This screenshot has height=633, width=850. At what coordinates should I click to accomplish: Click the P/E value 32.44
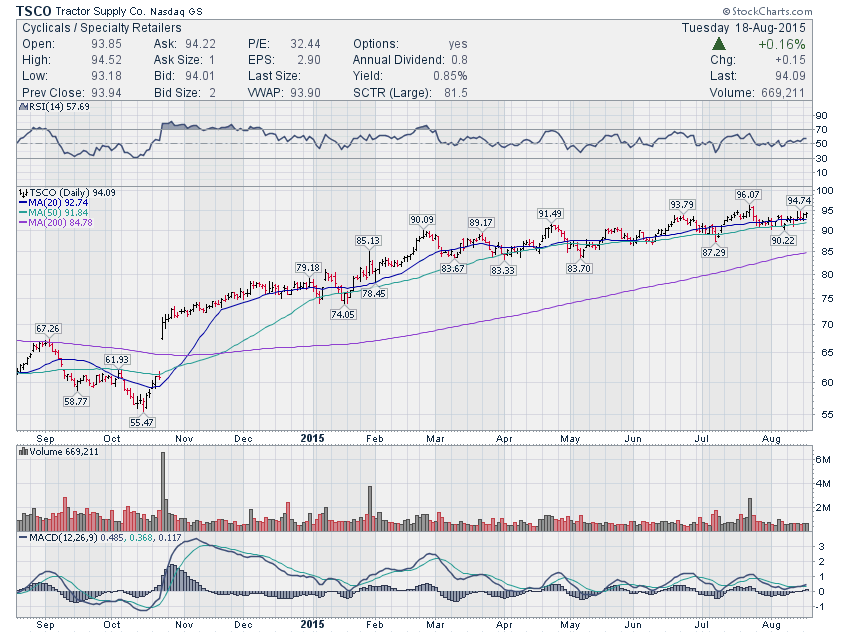tap(305, 44)
